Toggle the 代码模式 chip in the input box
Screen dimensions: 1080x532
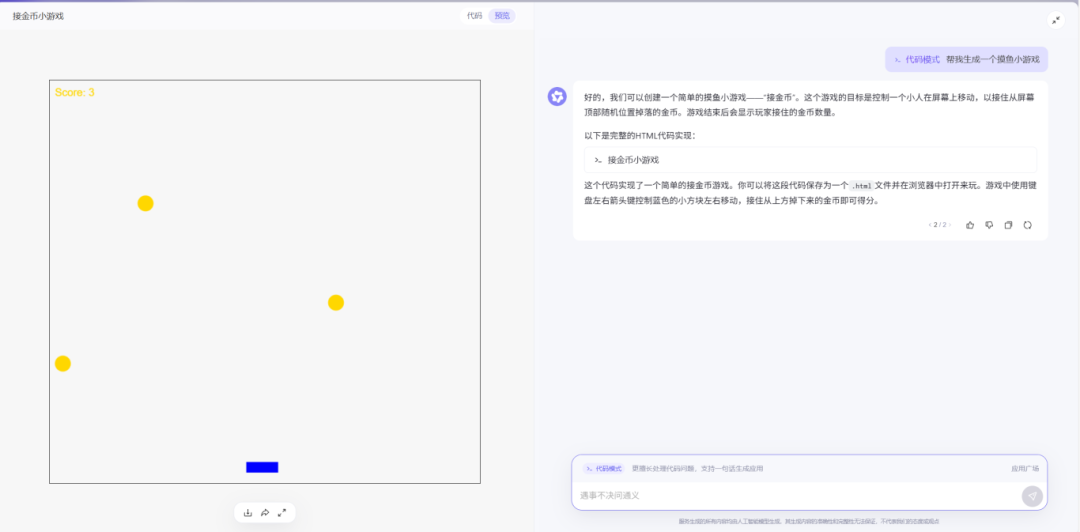pyautogui.click(x=603, y=469)
